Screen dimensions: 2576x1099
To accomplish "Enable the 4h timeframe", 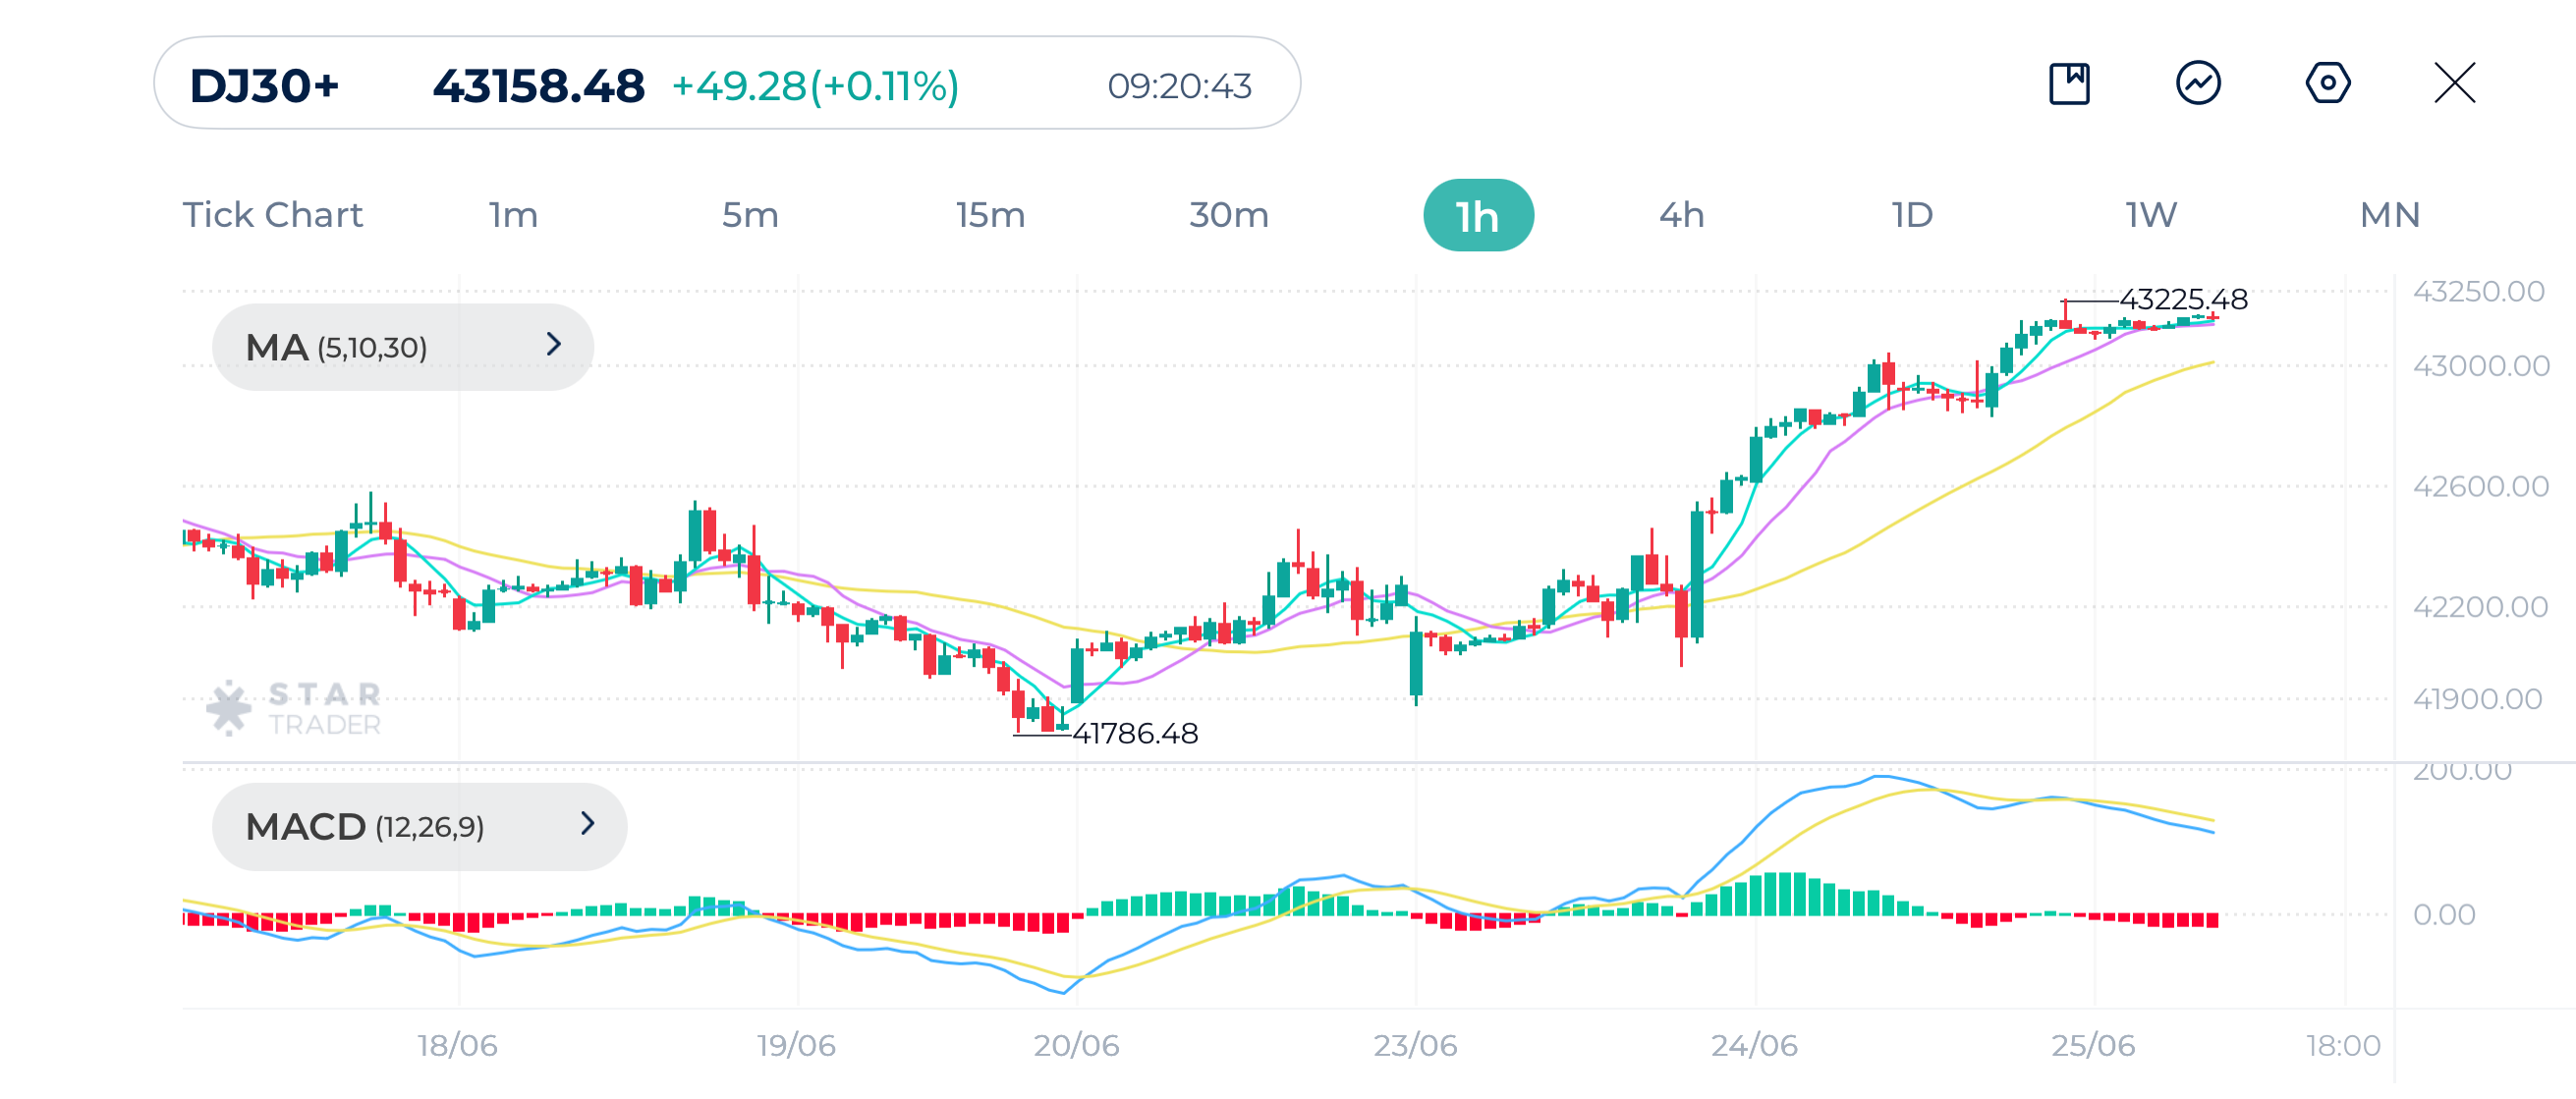I will pos(1679,213).
